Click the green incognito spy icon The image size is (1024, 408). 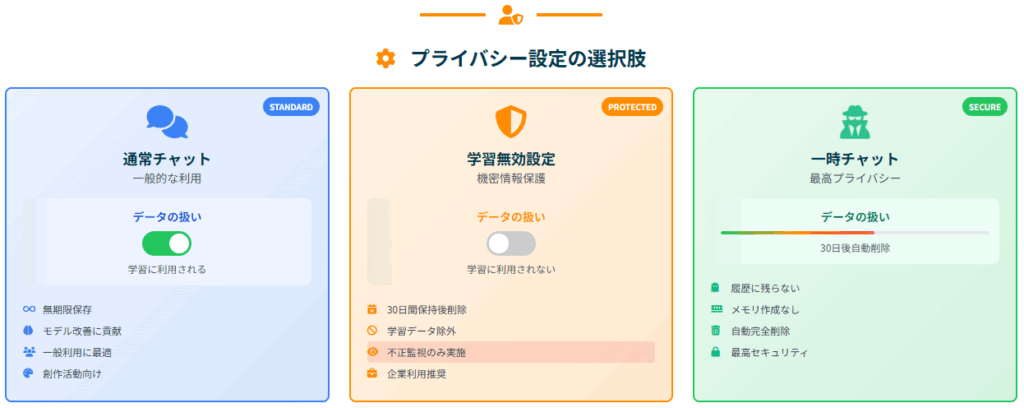click(x=855, y=122)
